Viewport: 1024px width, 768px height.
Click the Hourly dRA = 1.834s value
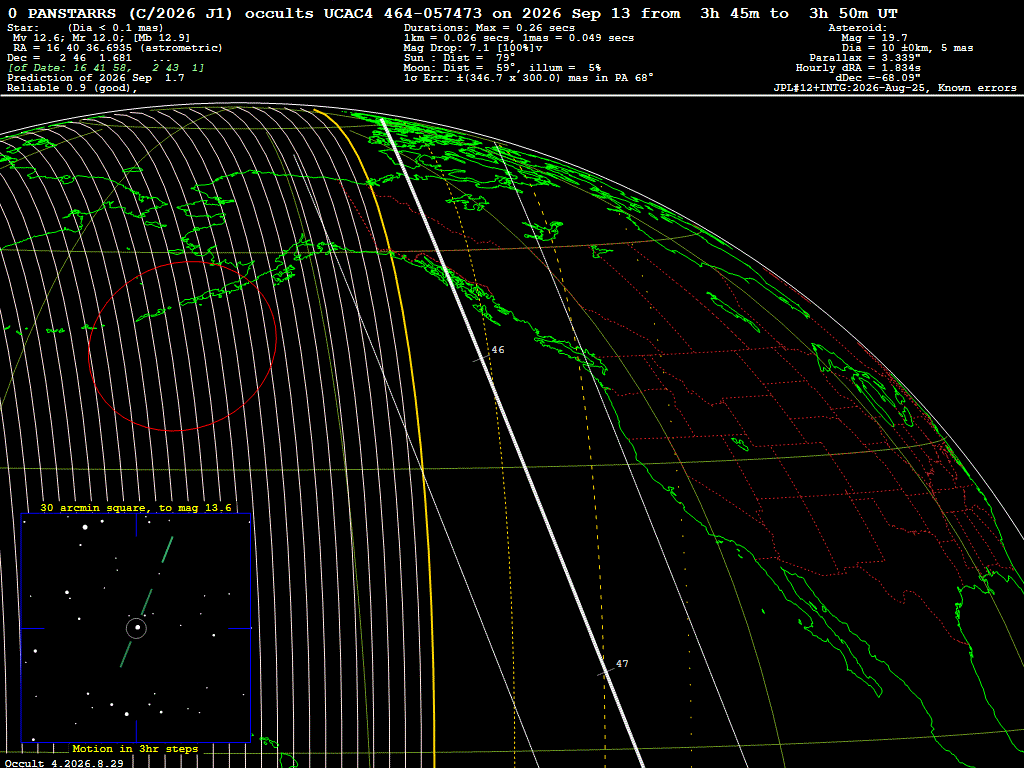point(858,68)
